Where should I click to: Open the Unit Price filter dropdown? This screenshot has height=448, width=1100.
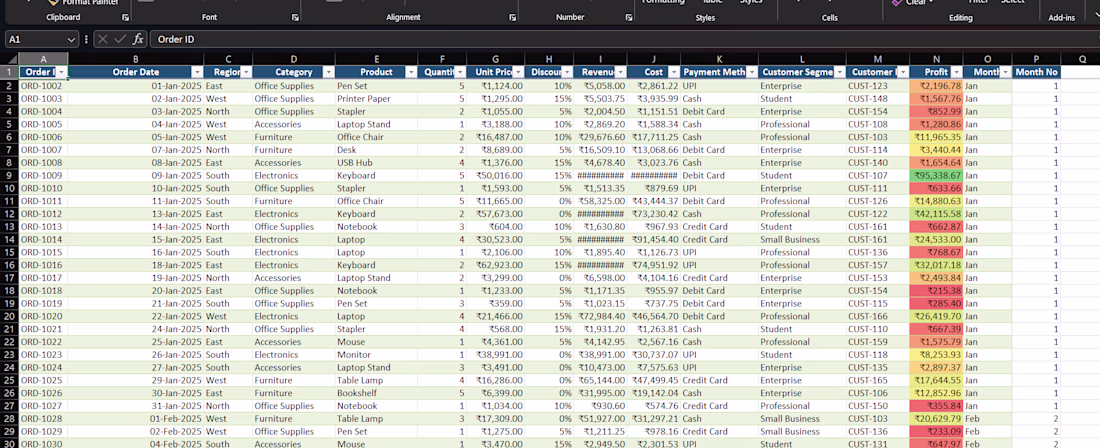click(x=518, y=72)
